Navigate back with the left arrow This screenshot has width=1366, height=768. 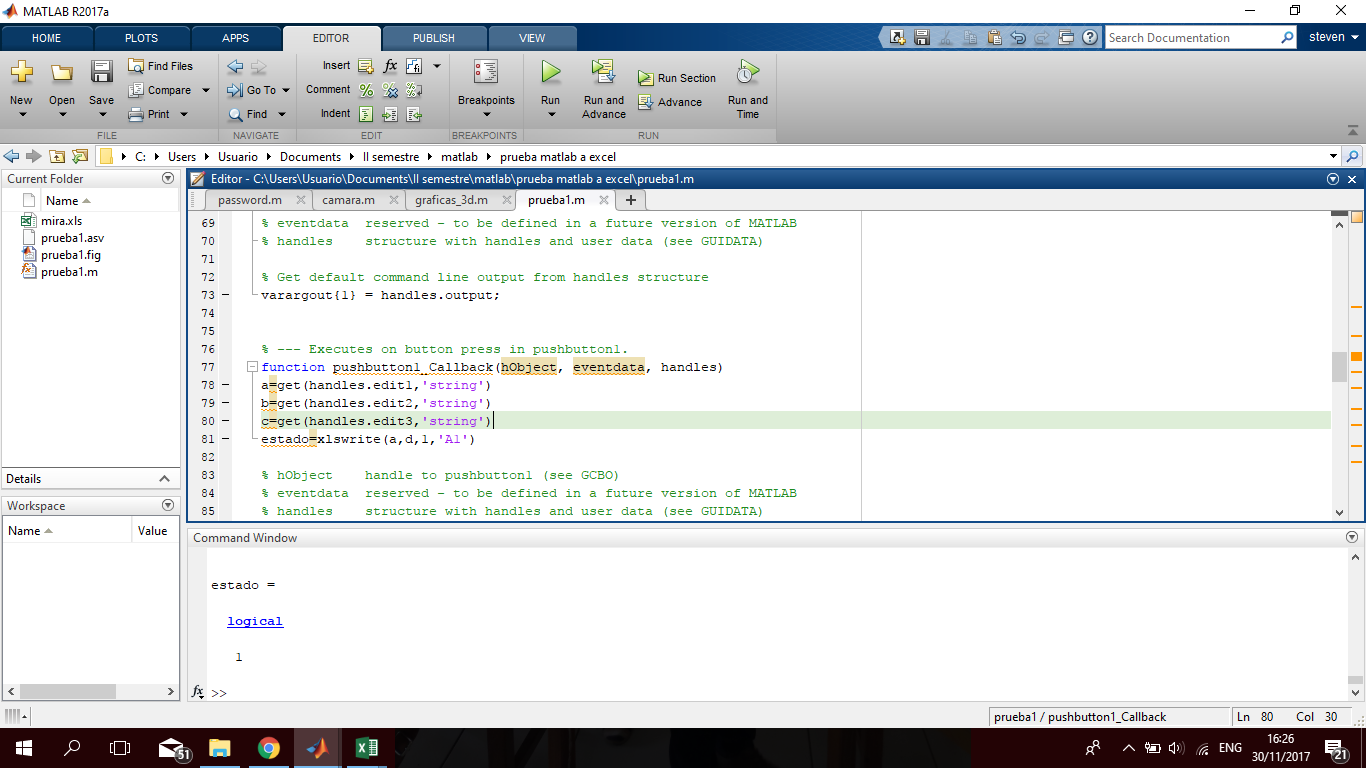[235, 67]
